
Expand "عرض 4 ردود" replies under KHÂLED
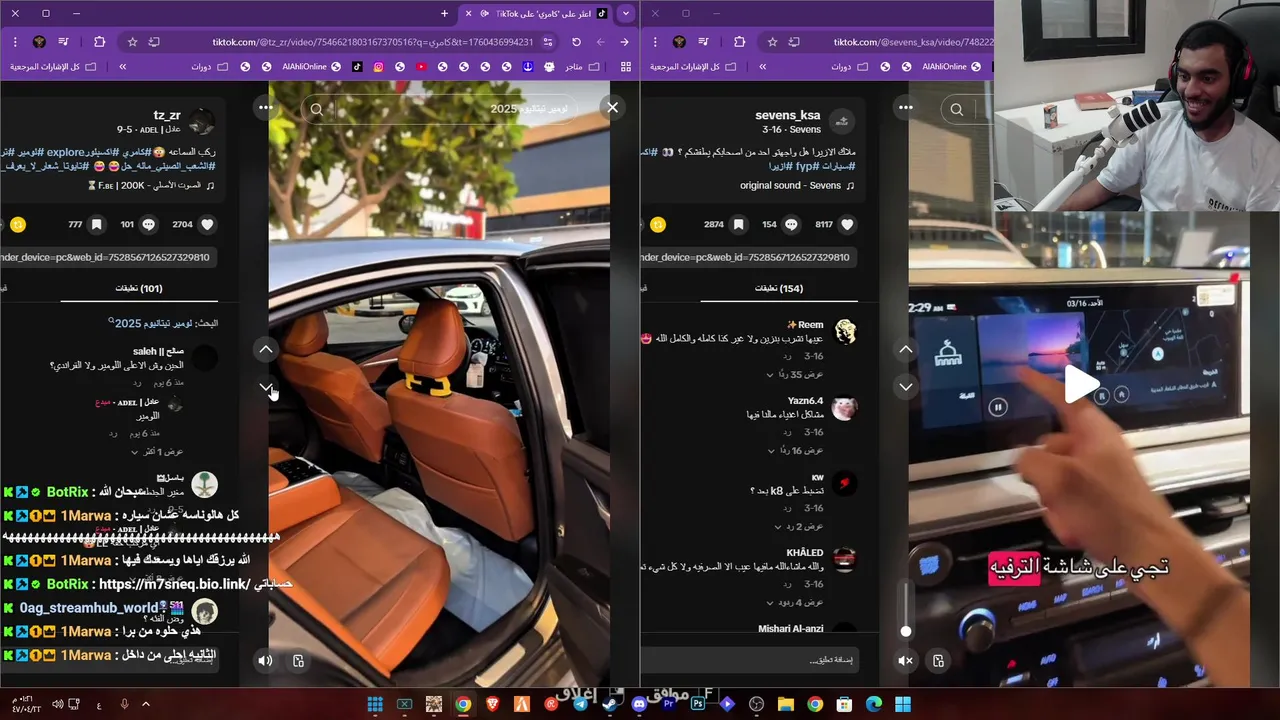coord(795,602)
